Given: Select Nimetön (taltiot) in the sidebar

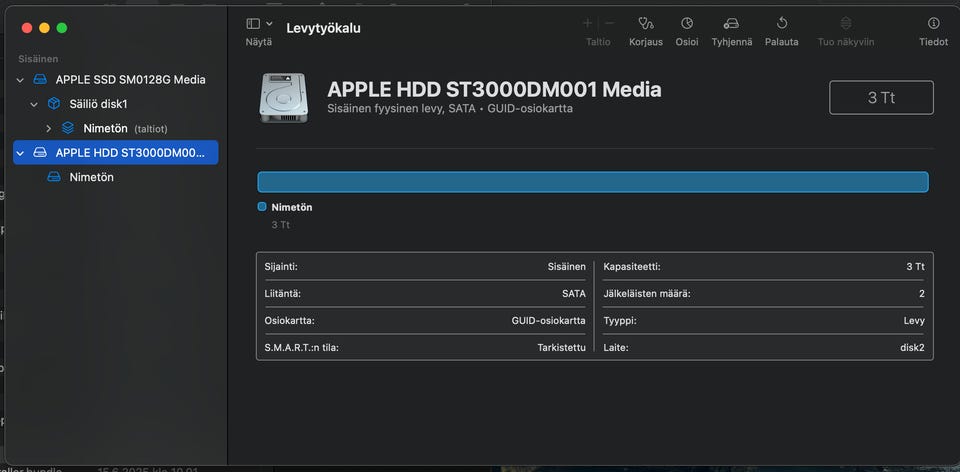Looking at the screenshot, I should [x=126, y=129].
